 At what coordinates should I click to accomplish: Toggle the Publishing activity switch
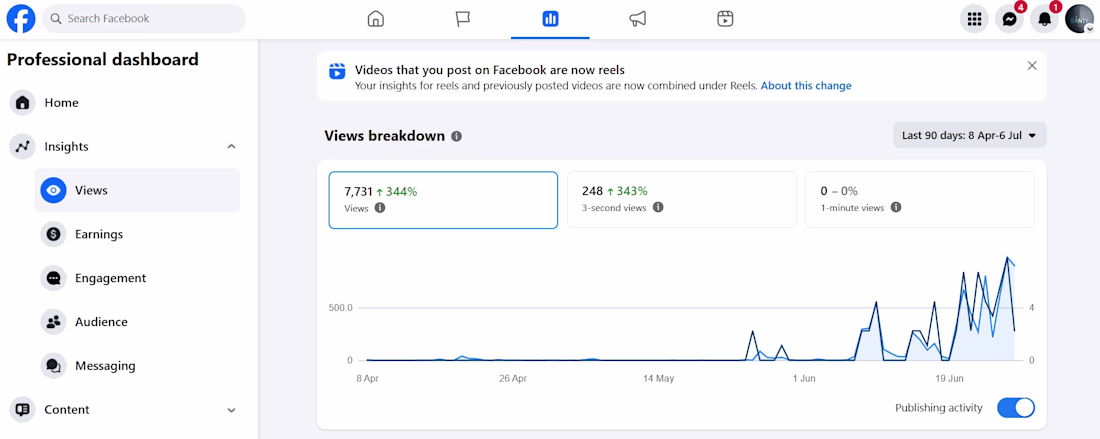point(1016,408)
